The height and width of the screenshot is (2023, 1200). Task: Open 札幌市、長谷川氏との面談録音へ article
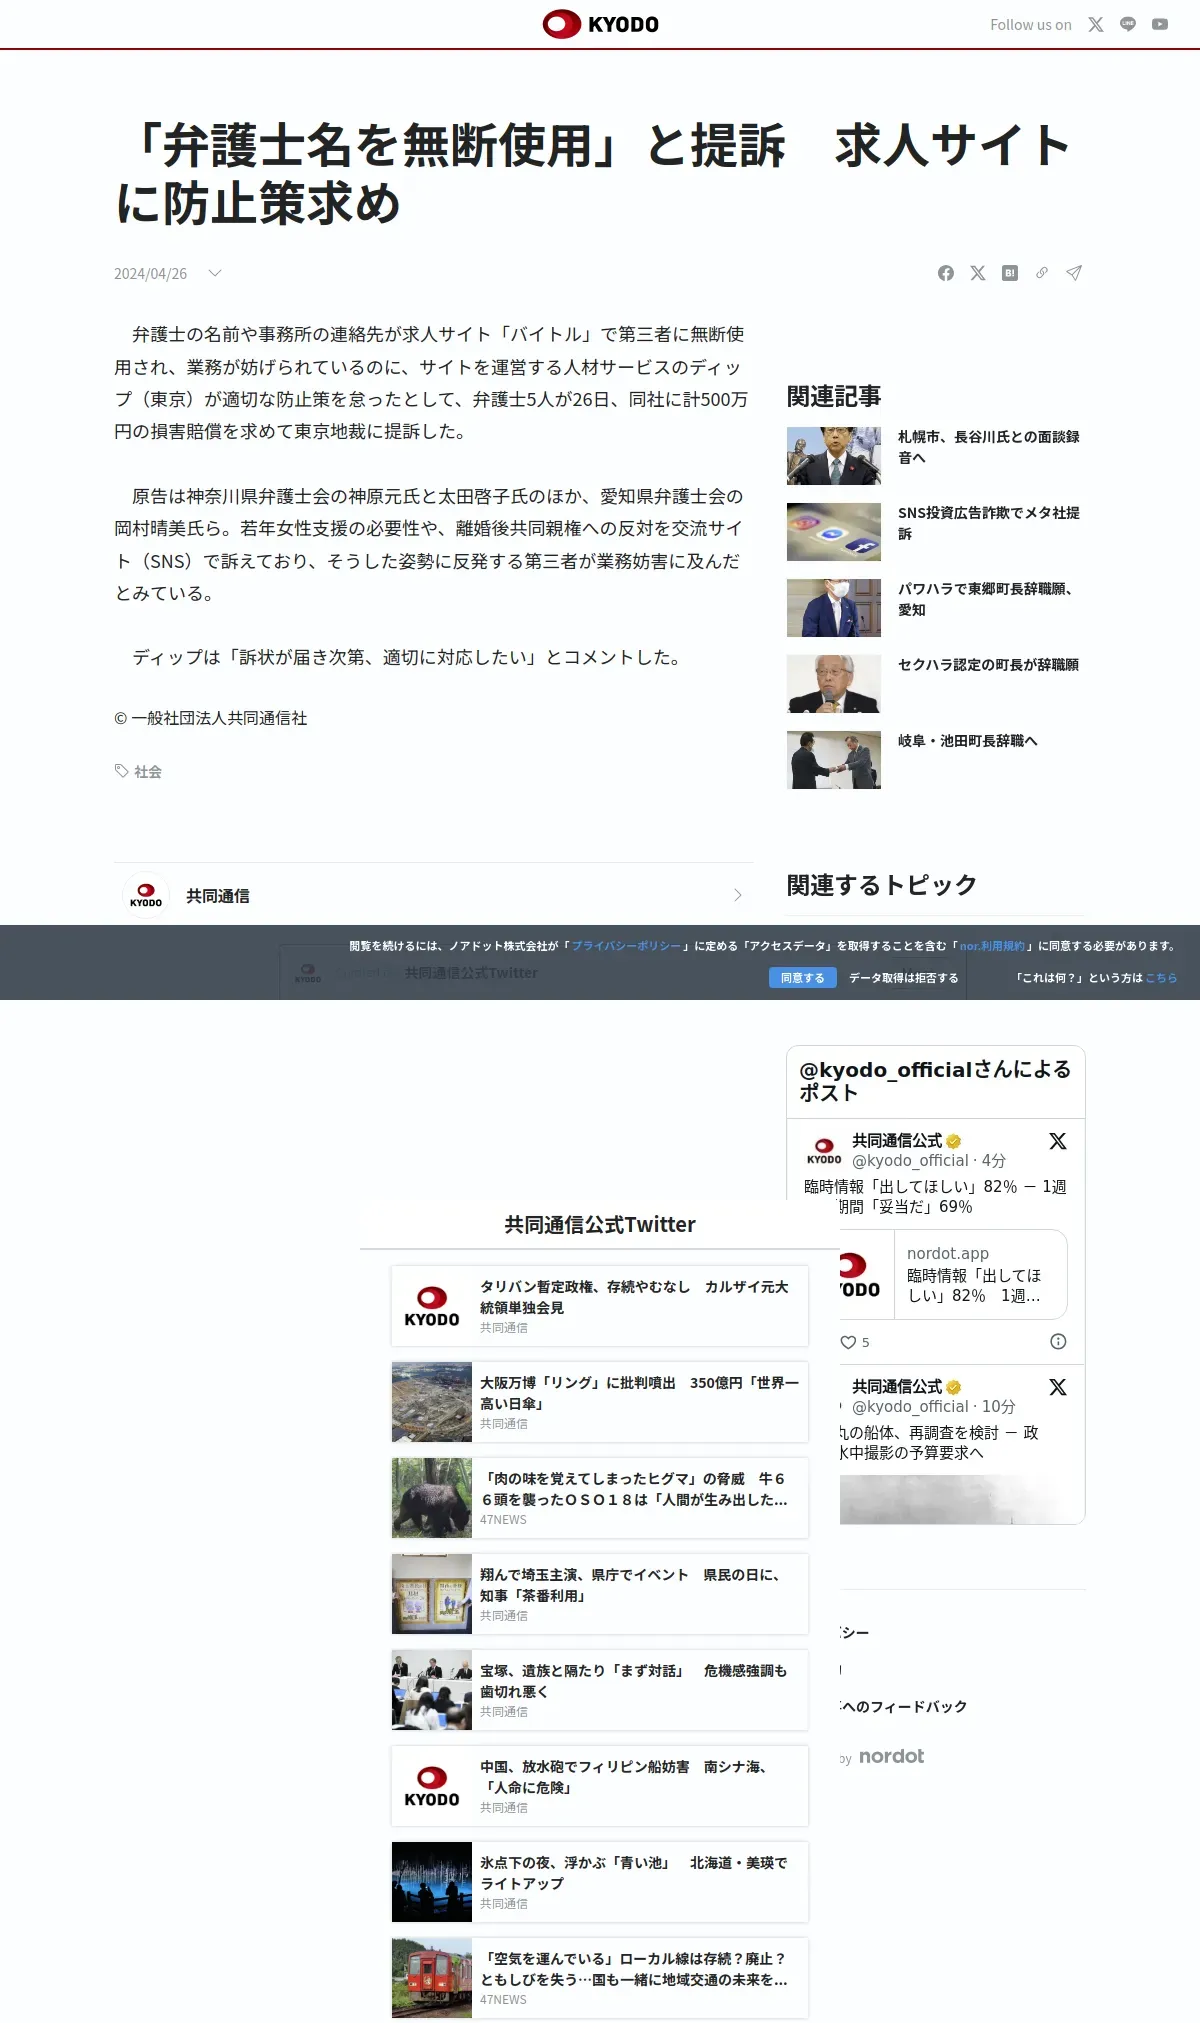coord(989,447)
